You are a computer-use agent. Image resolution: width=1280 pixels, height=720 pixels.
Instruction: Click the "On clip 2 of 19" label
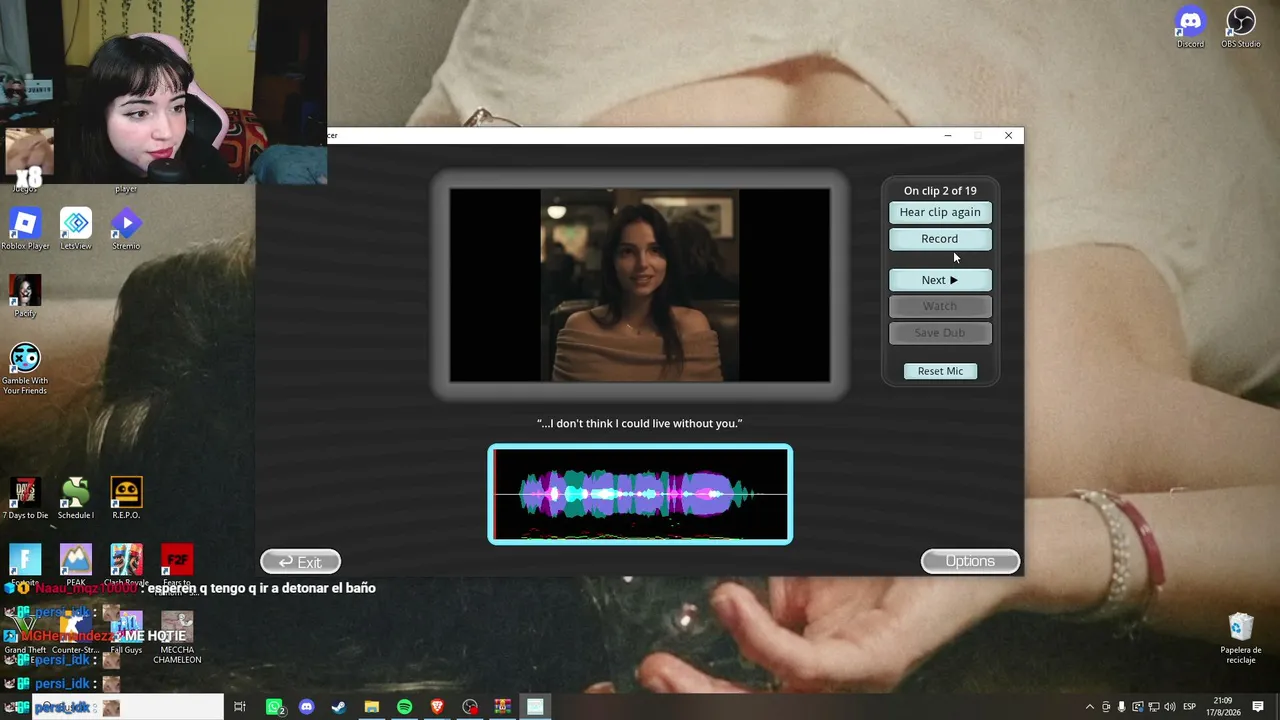click(x=940, y=191)
